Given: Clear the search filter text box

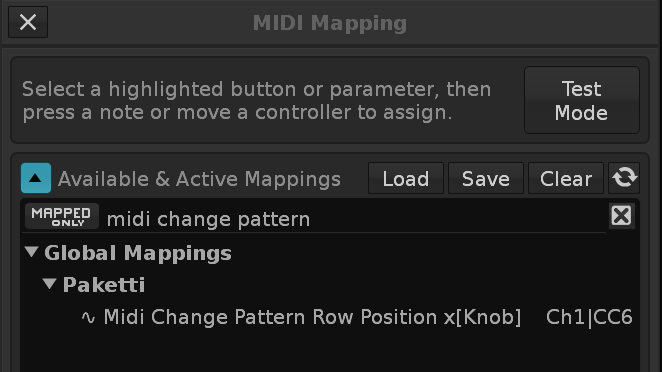Looking at the screenshot, I should [621, 216].
